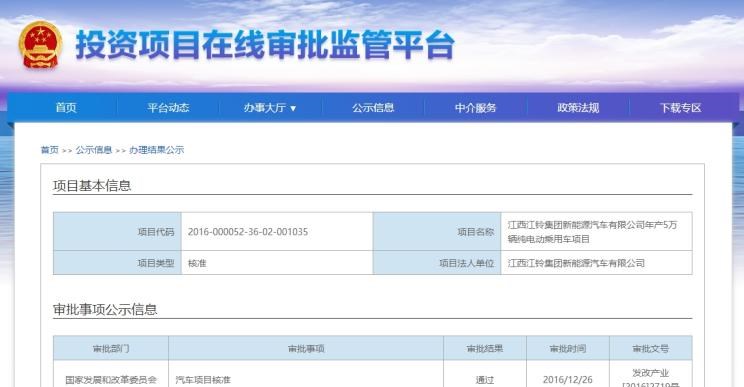Follow the 办理结果公示 breadcrumb link
The image size is (744, 387).
click(156, 150)
